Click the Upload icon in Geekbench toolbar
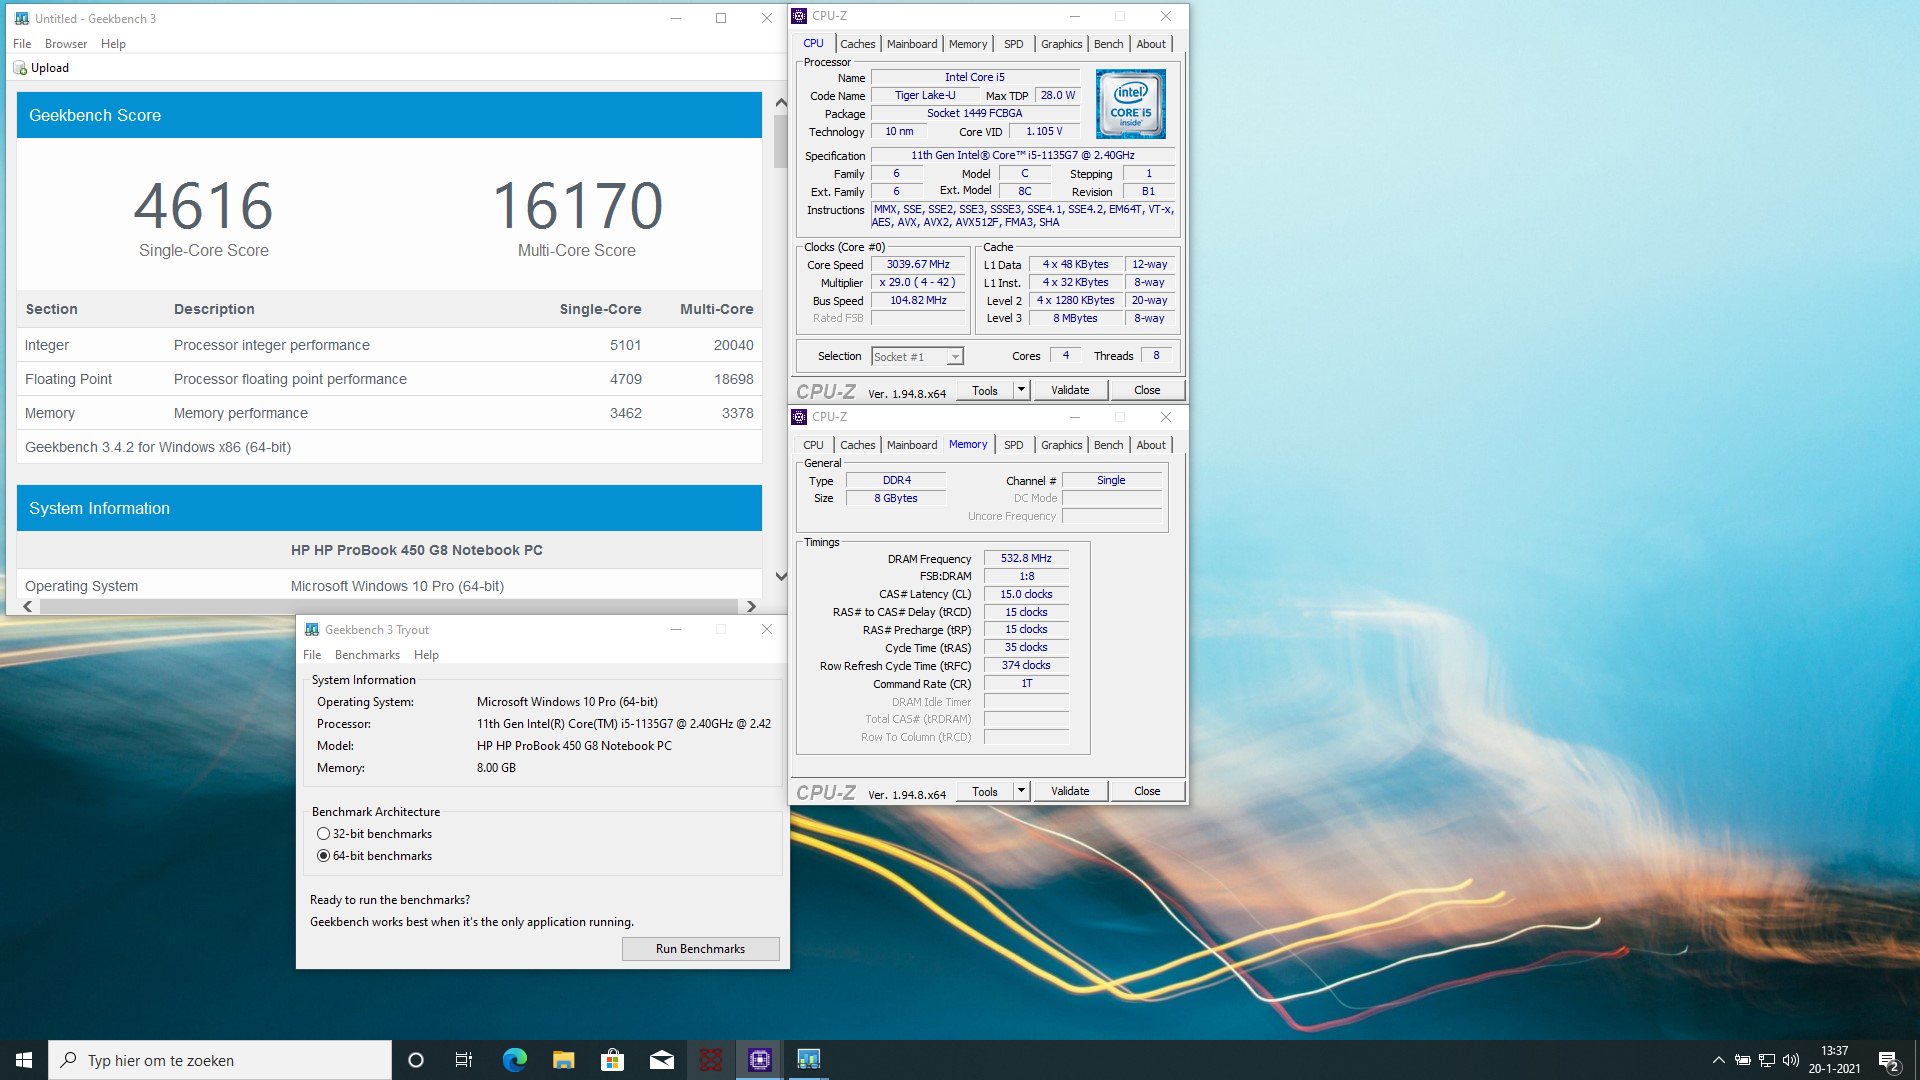The image size is (1920, 1080). [x=20, y=68]
